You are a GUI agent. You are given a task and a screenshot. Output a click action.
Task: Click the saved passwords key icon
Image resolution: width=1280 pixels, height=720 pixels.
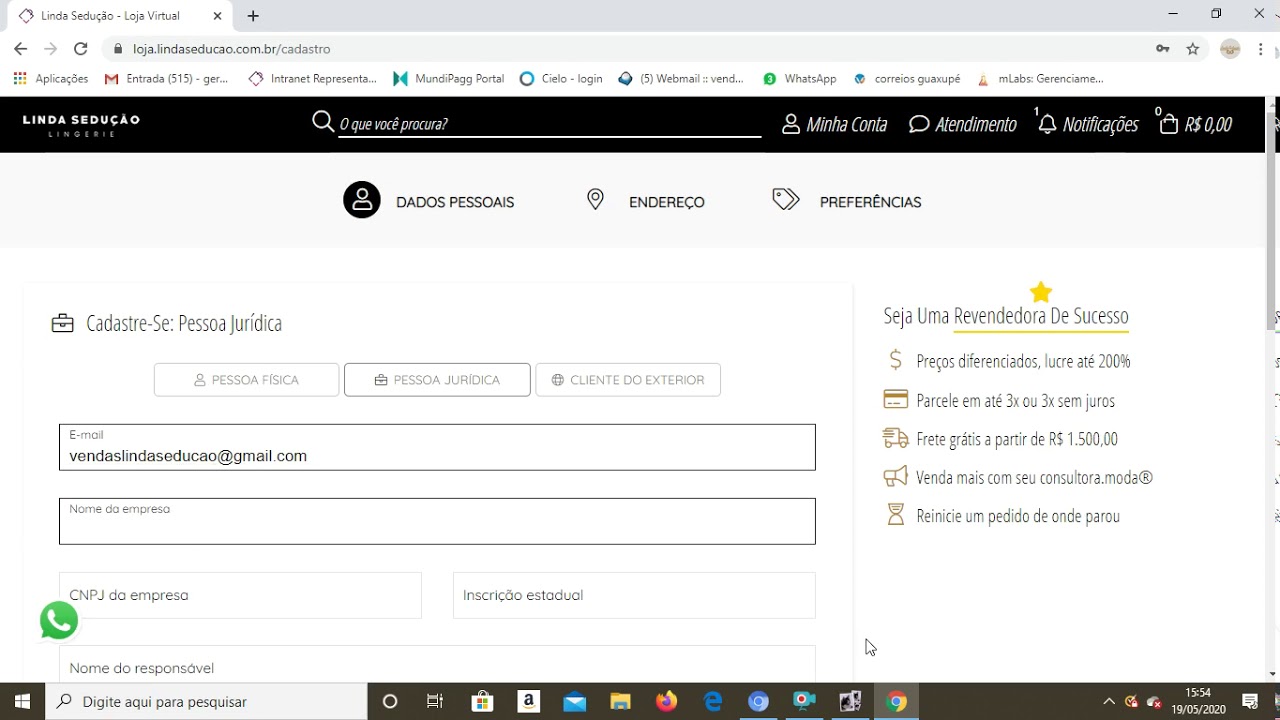[x=1162, y=49]
